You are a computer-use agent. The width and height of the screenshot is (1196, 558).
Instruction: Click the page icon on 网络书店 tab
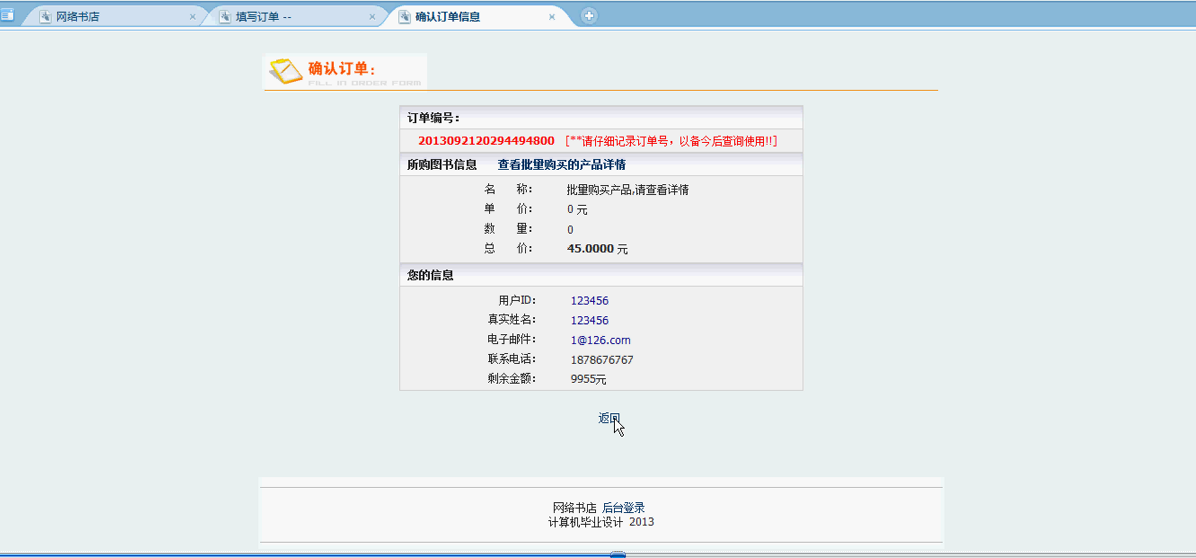[x=45, y=16]
